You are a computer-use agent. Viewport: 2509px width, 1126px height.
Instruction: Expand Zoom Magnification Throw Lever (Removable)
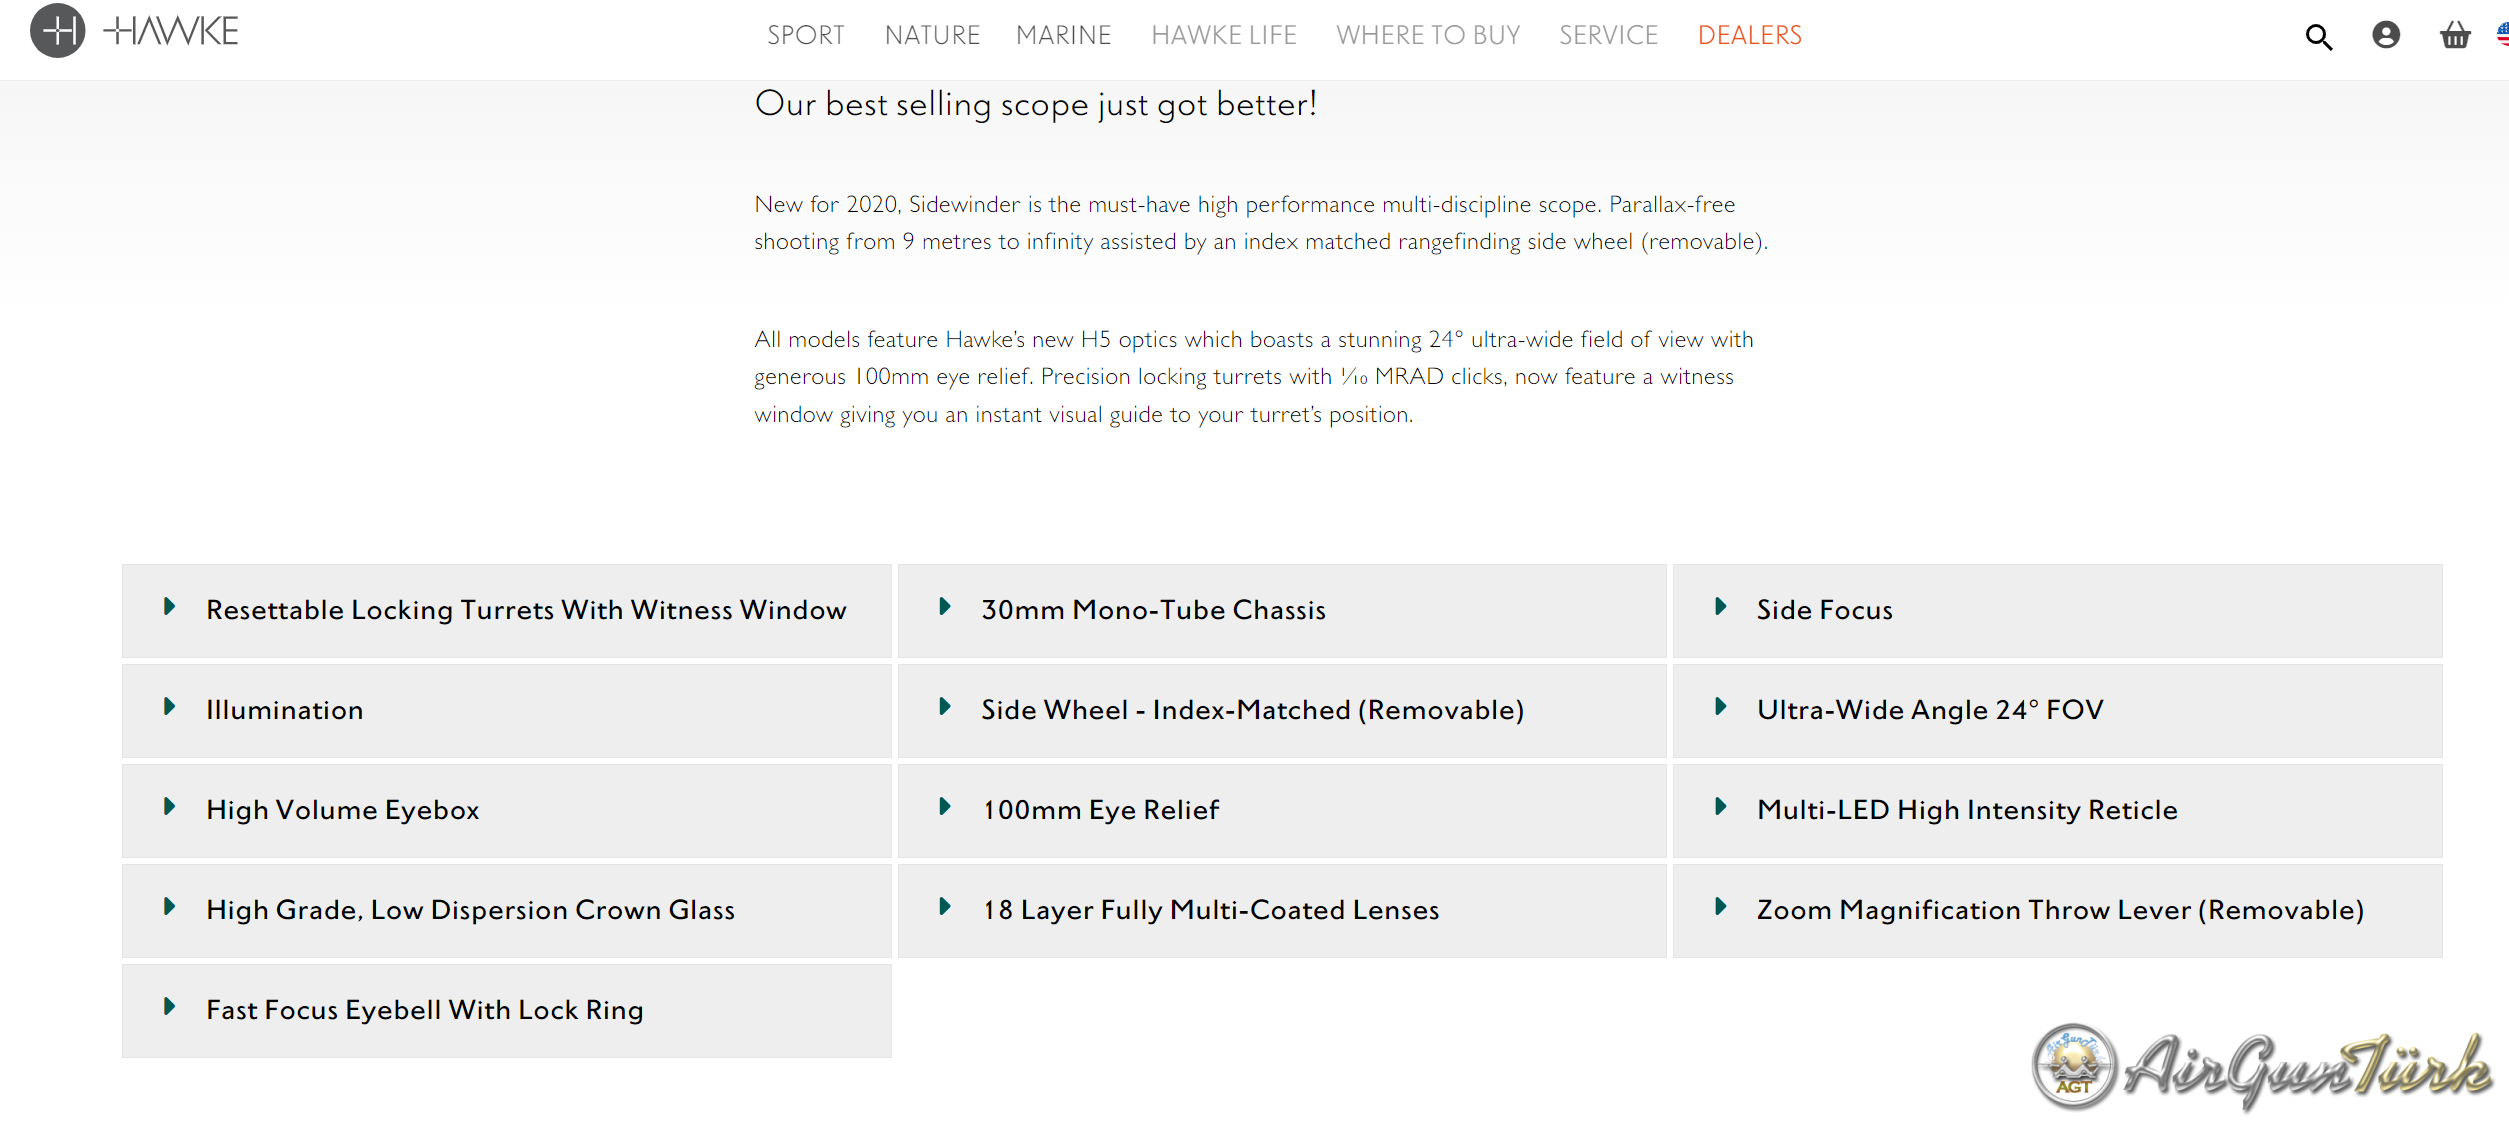click(2060, 910)
